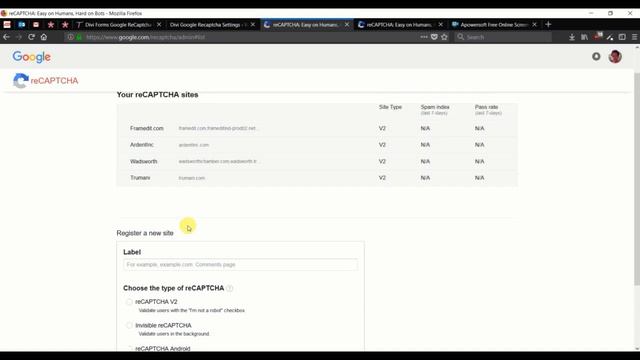Image resolution: width=640 pixels, height=360 pixels.
Task: Click the Label text input field
Action: [x=240, y=264]
